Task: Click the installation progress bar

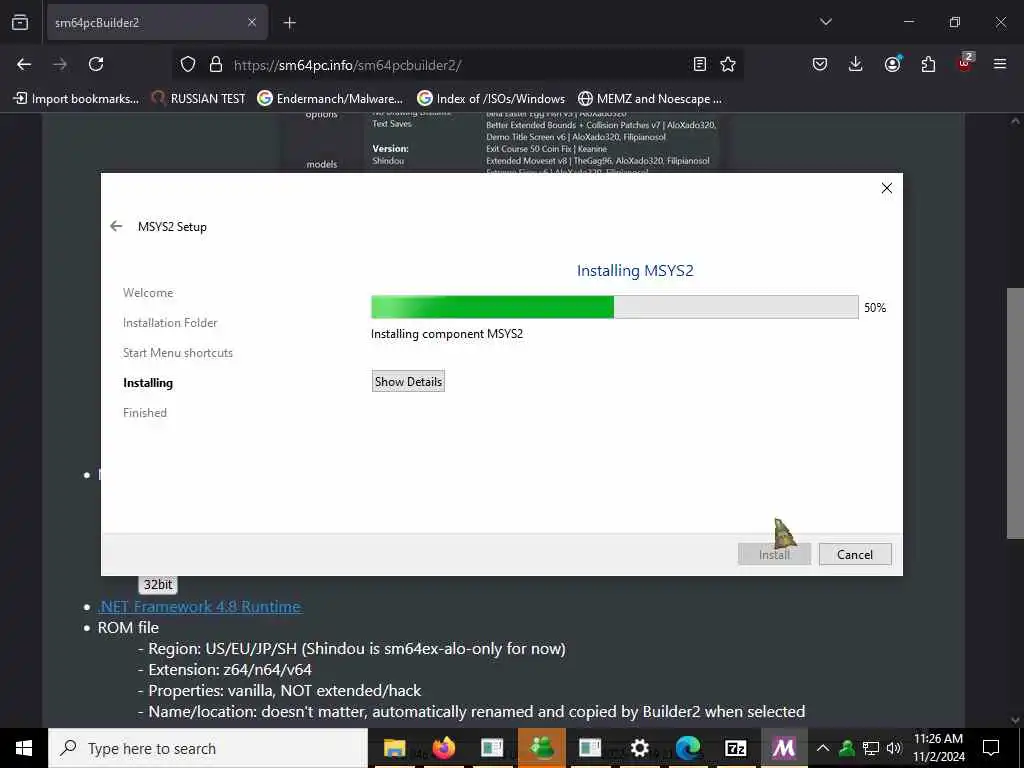Action: click(615, 307)
